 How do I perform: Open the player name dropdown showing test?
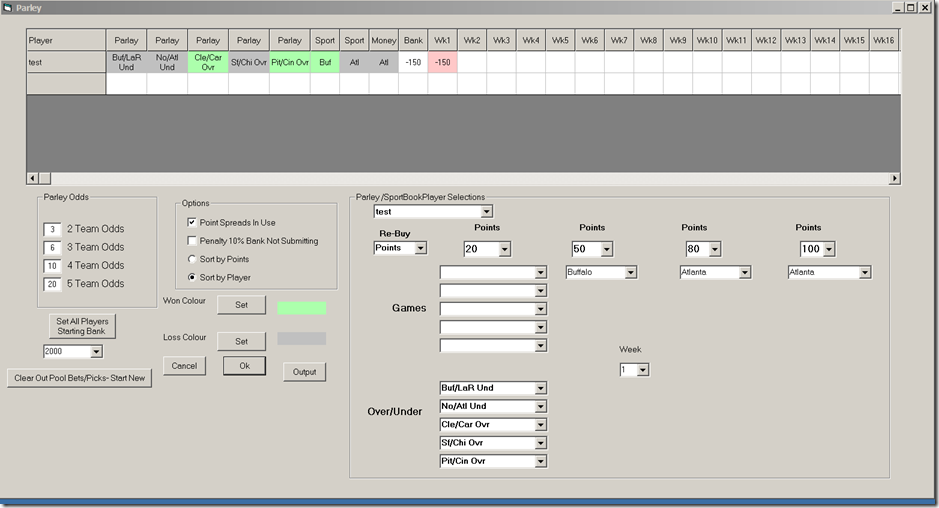(486, 211)
